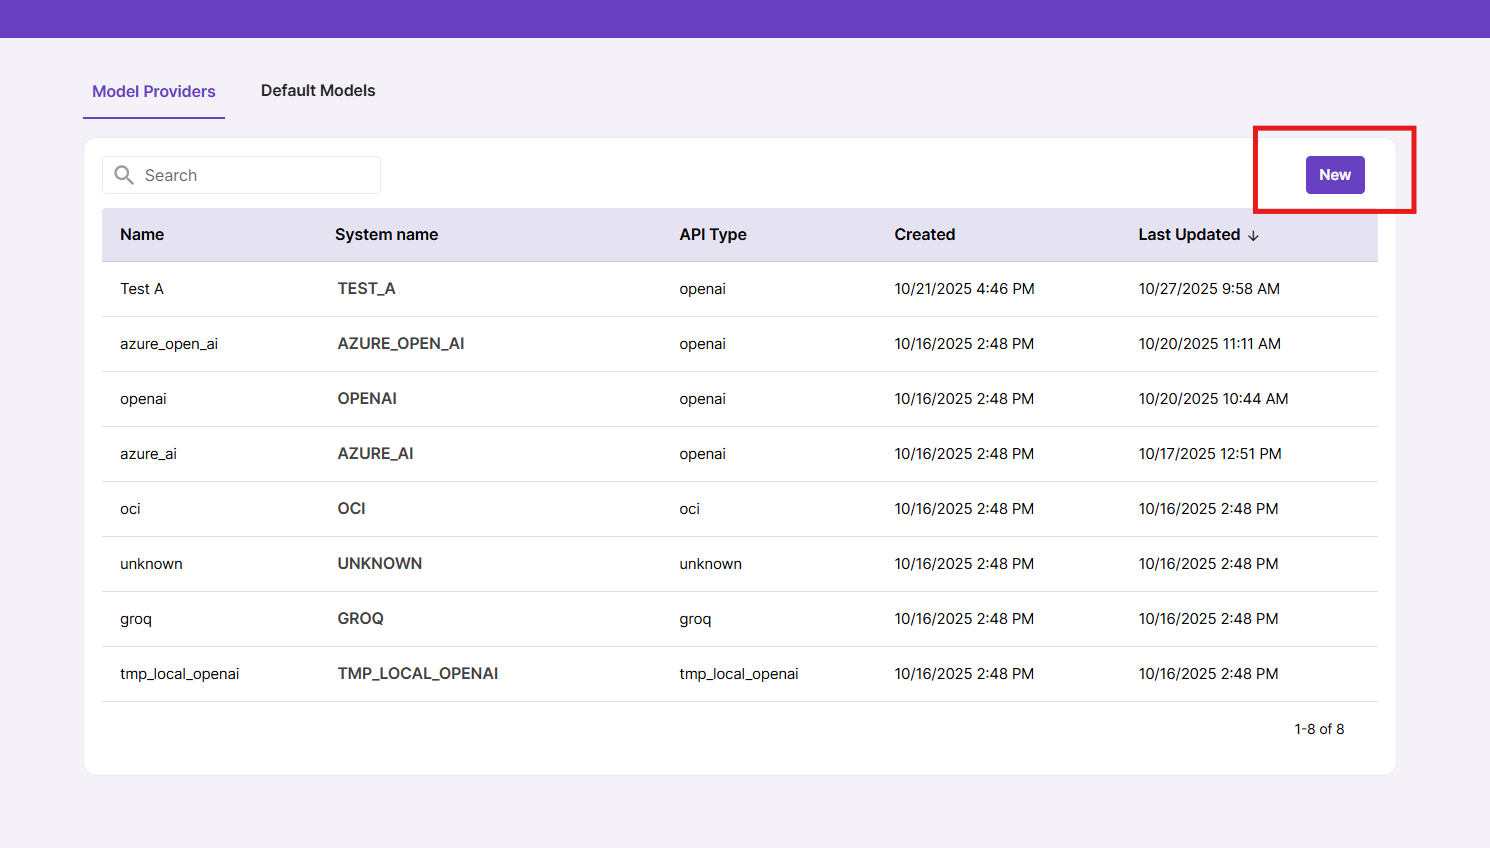Select the Model Providers tab
This screenshot has width=1490, height=848.
pyautogui.click(x=154, y=91)
